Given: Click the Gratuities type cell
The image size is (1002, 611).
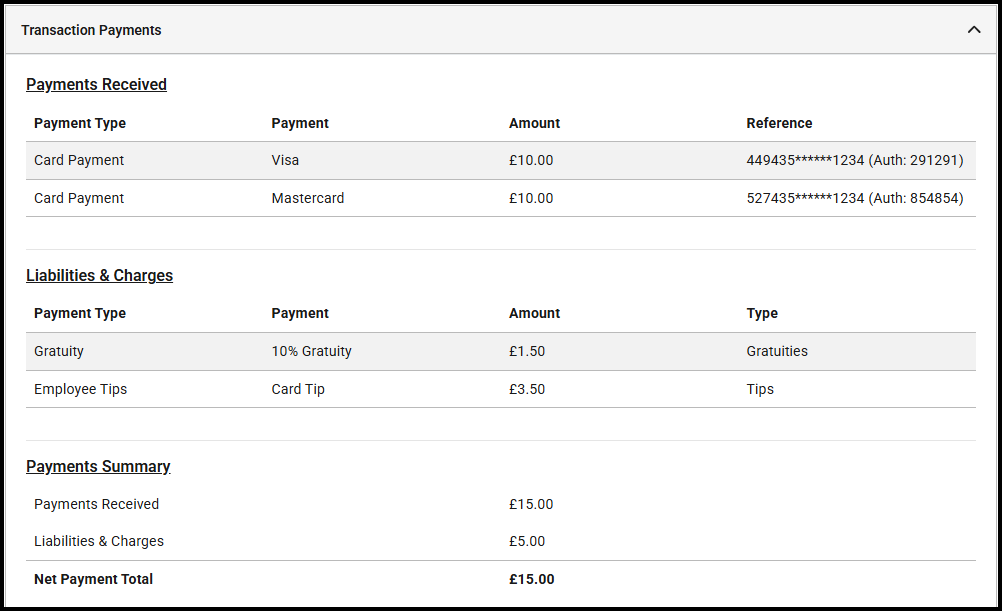Looking at the screenshot, I should coord(777,351).
